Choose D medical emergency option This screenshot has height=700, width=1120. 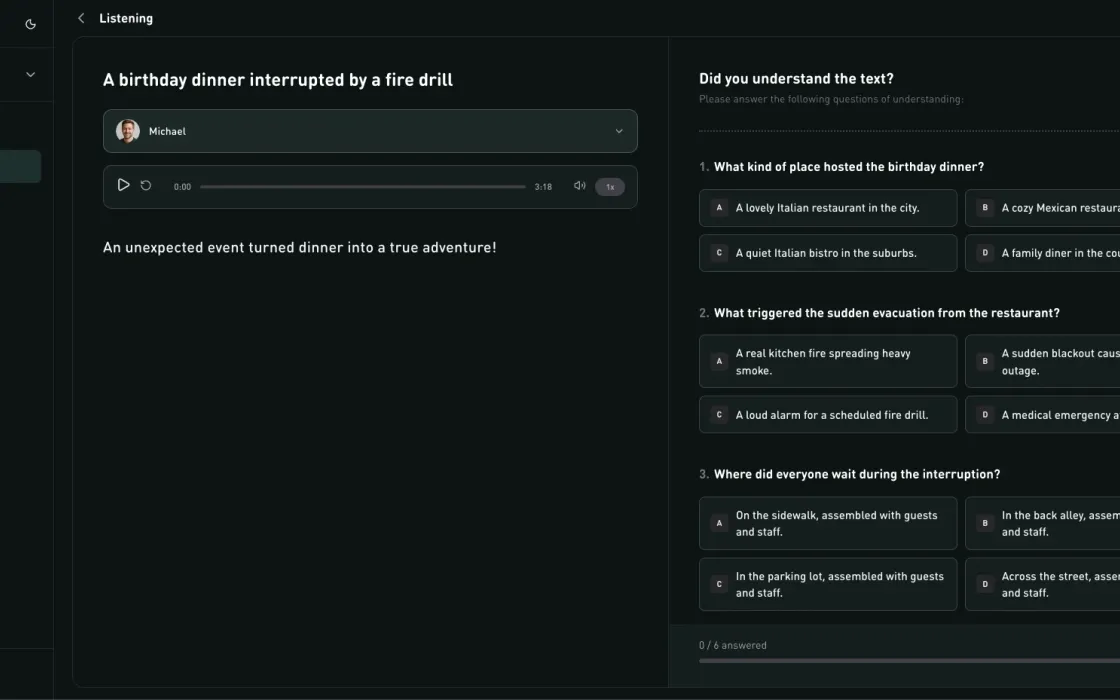1043,414
